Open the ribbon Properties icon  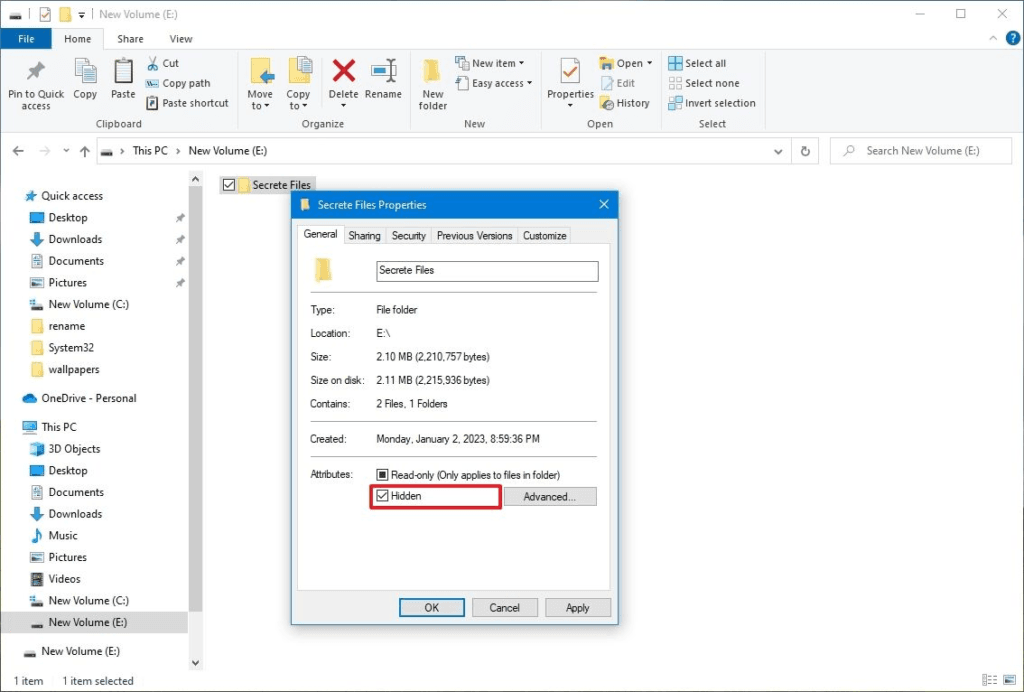pos(570,73)
